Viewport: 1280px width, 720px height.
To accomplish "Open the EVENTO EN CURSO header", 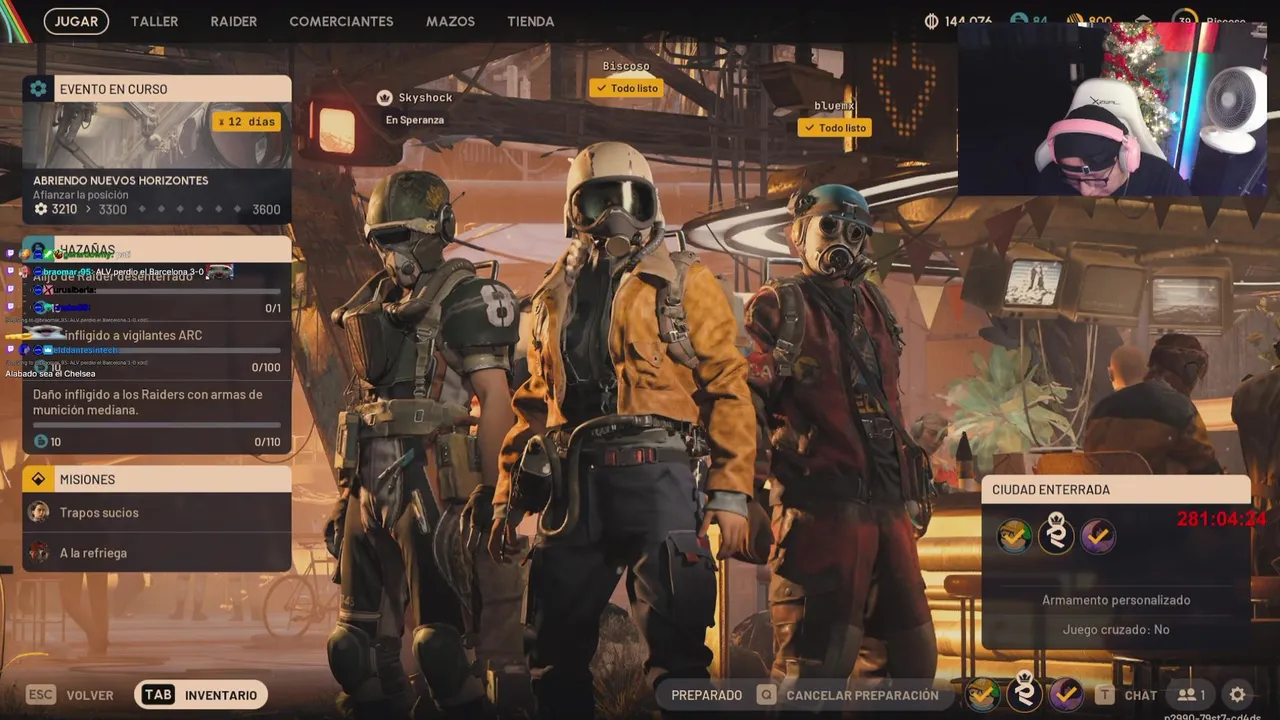I will point(157,89).
